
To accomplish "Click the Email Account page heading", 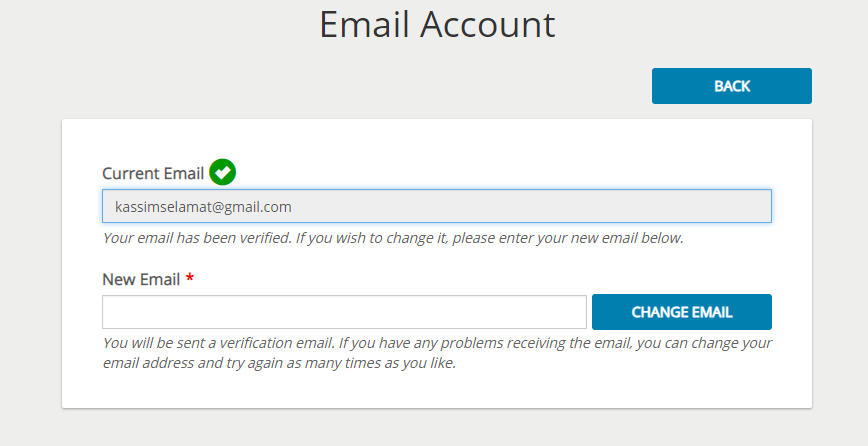I will point(437,24).
